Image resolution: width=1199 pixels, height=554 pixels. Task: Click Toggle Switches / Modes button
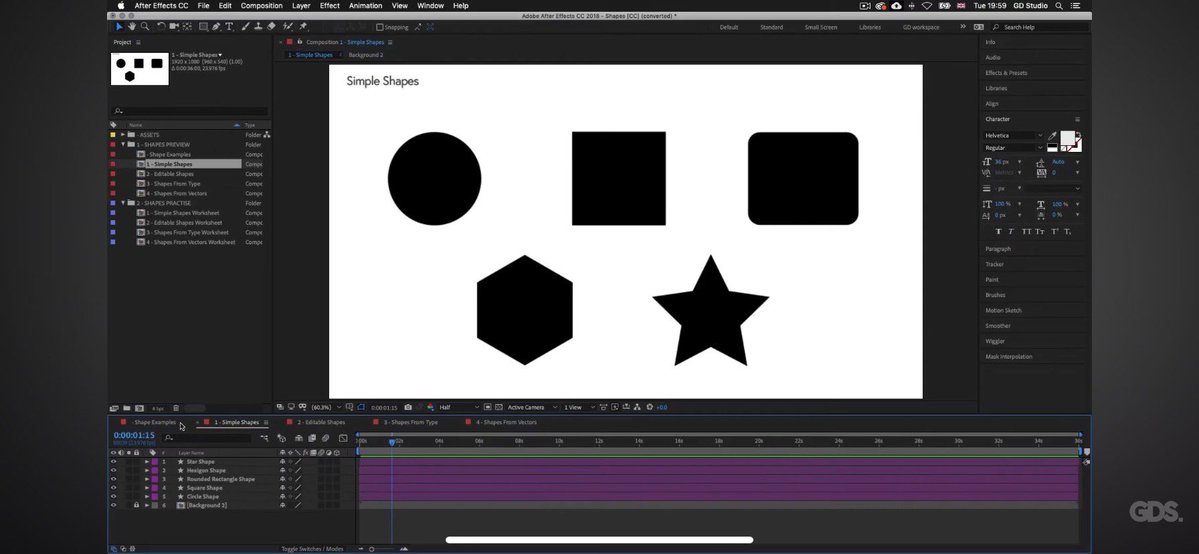pyautogui.click(x=312, y=549)
